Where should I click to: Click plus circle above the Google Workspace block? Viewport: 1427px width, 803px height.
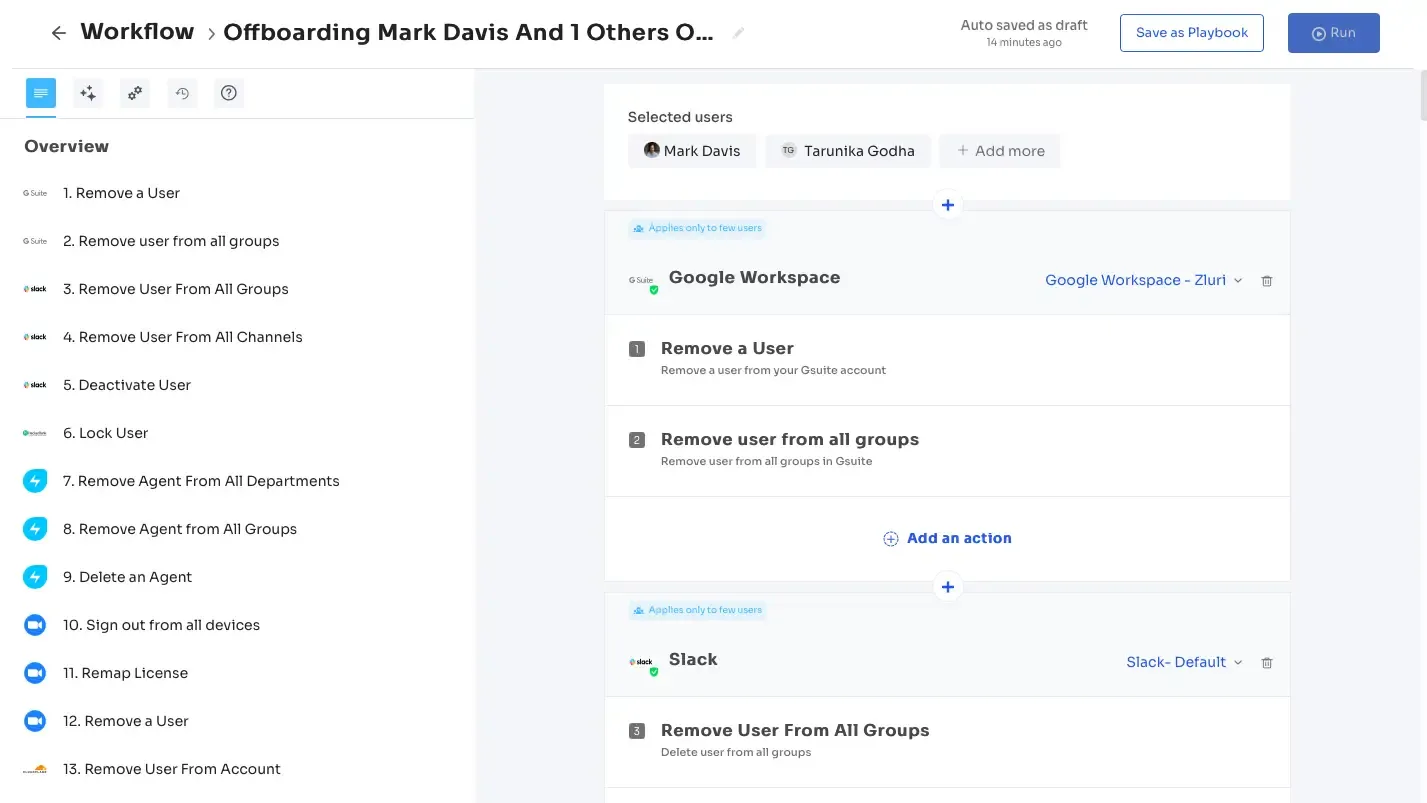[948, 205]
